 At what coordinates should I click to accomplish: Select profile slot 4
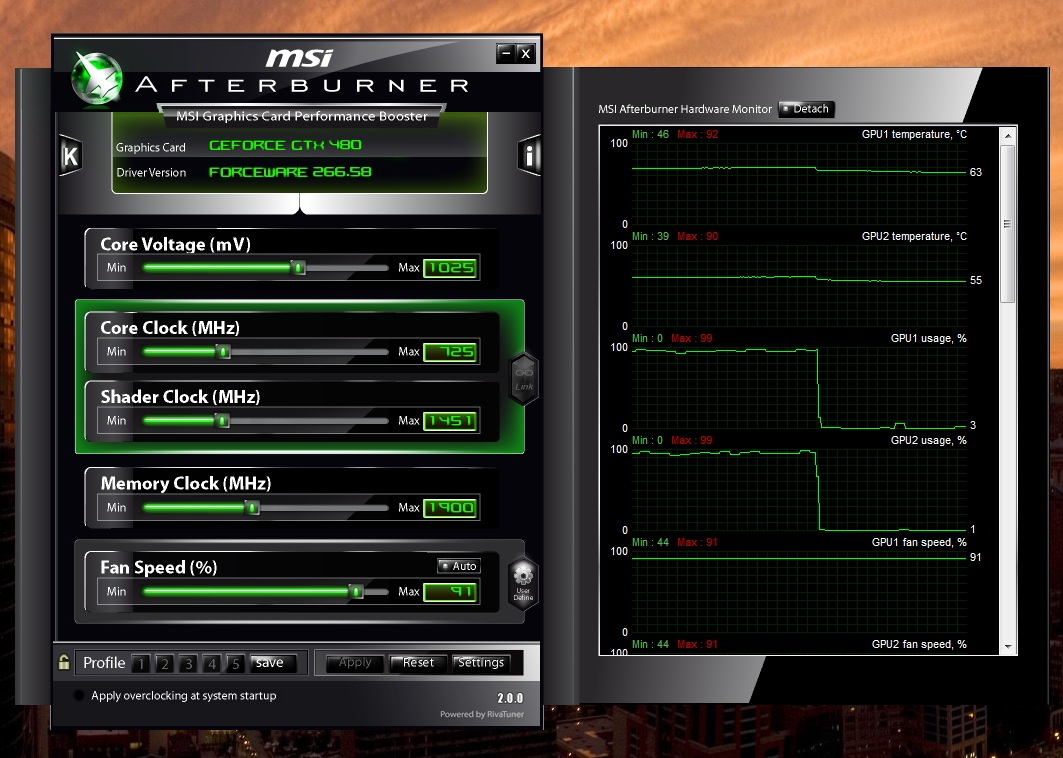click(x=212, y=663)
